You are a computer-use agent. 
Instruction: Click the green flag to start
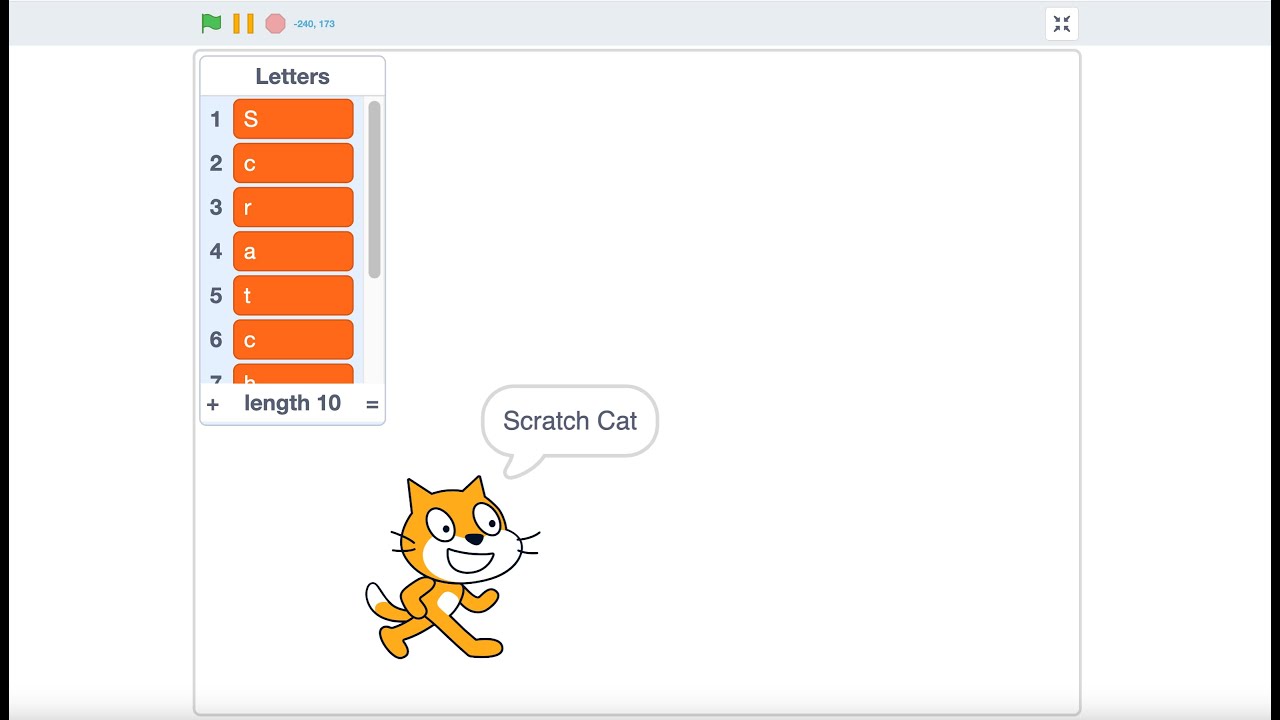211,23
